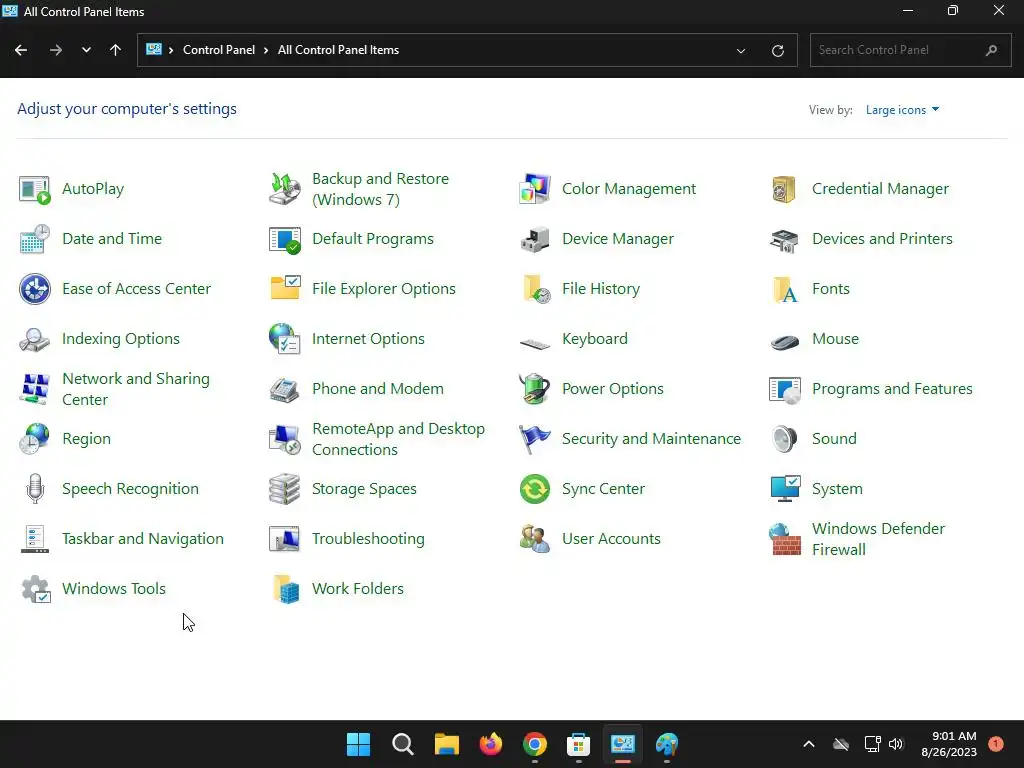
Task: Show hidden system tray icons
Action: click(808, 744)
